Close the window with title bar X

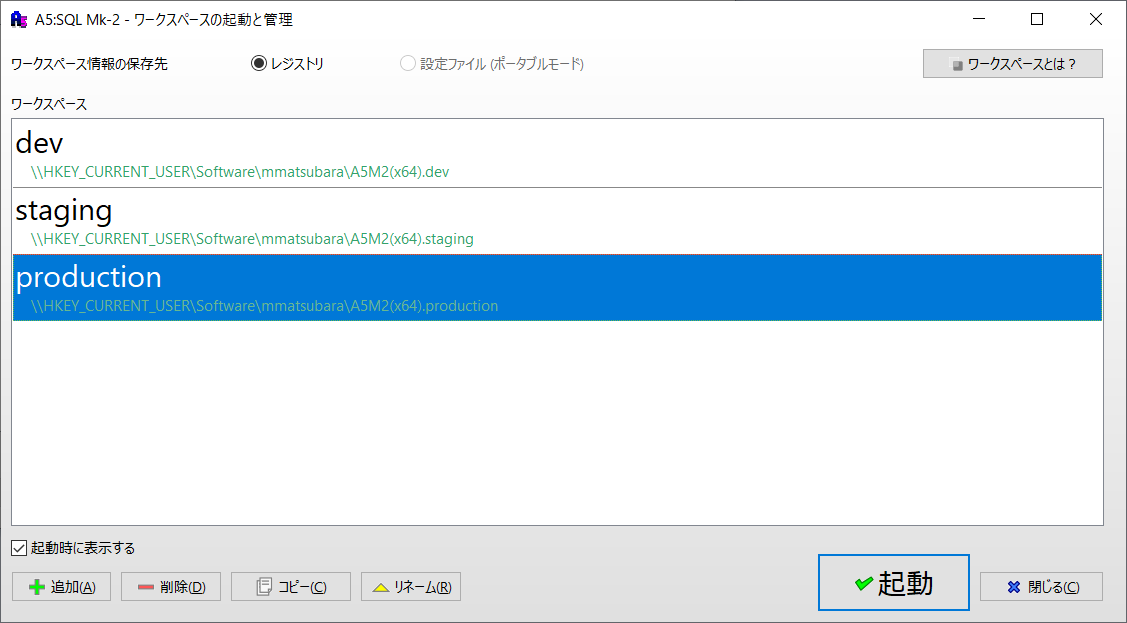(x=1096, y=19)
